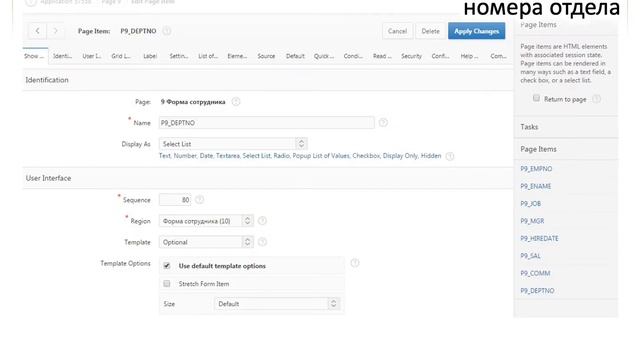Open help icon next to Region dropdown
The width and height of the screenshot is (640, 360).
(262, 221)
